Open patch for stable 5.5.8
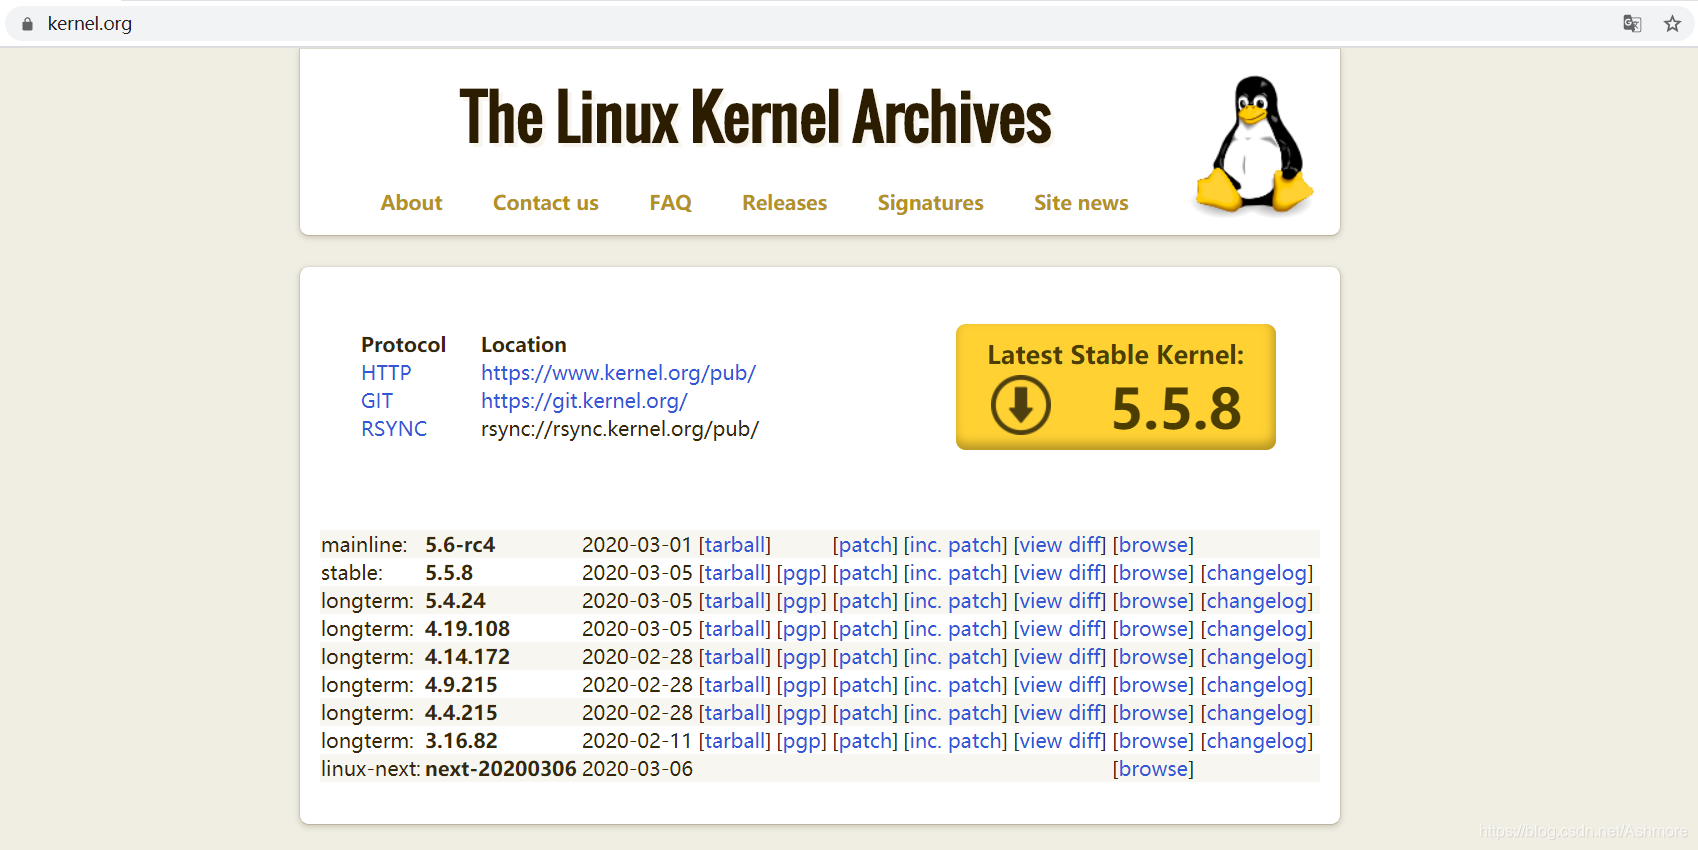The width and height of the screenshot is (1698, 850). click(x=865, y=573)
